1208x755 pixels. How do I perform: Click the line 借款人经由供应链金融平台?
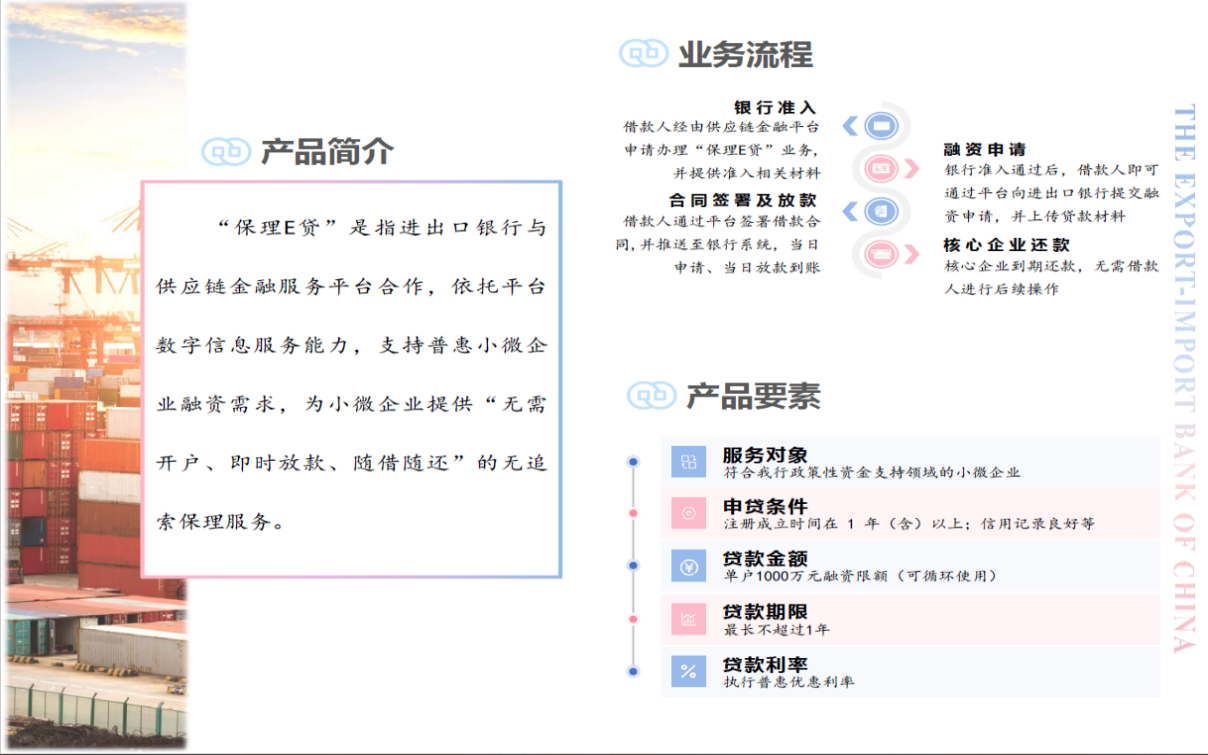point(722,127)
